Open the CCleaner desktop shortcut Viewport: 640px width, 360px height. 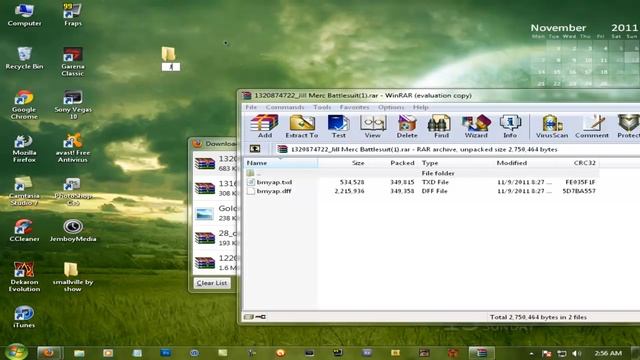(x=24, y=230)
